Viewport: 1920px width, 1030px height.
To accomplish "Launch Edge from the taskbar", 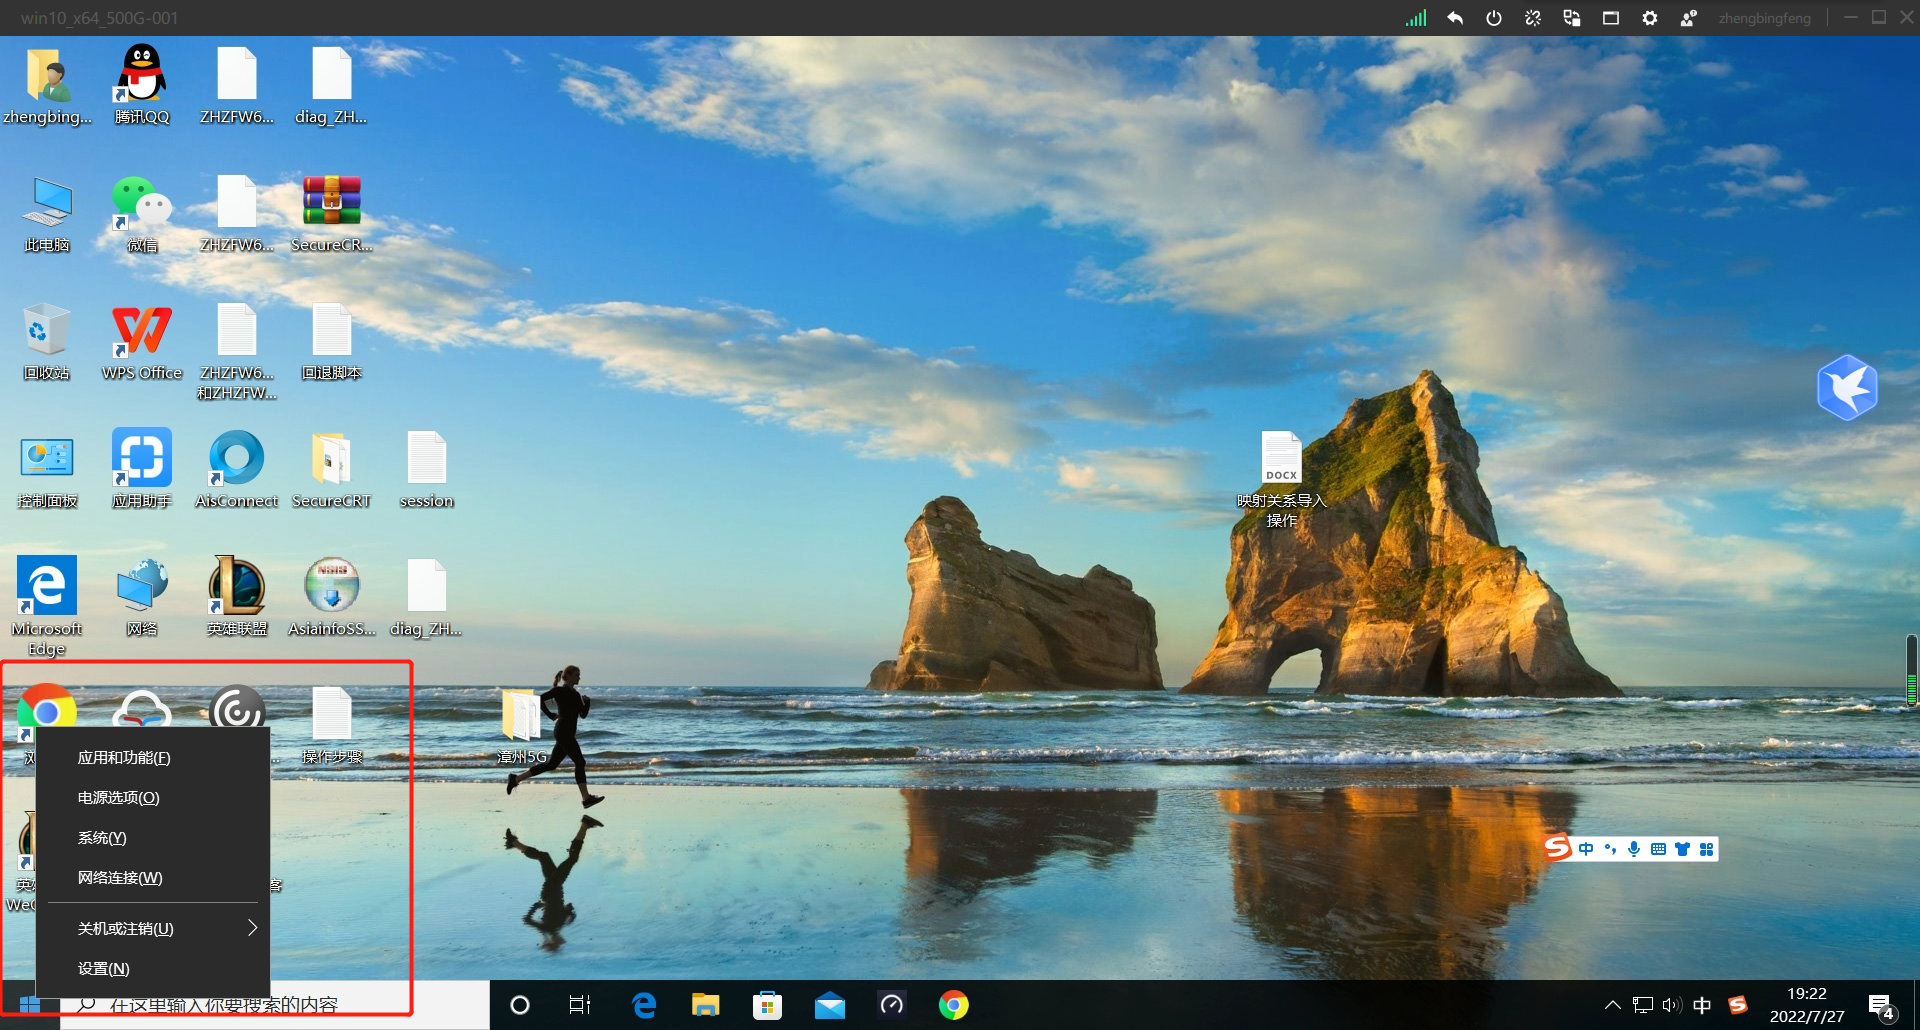I will tap(644, 1005).
